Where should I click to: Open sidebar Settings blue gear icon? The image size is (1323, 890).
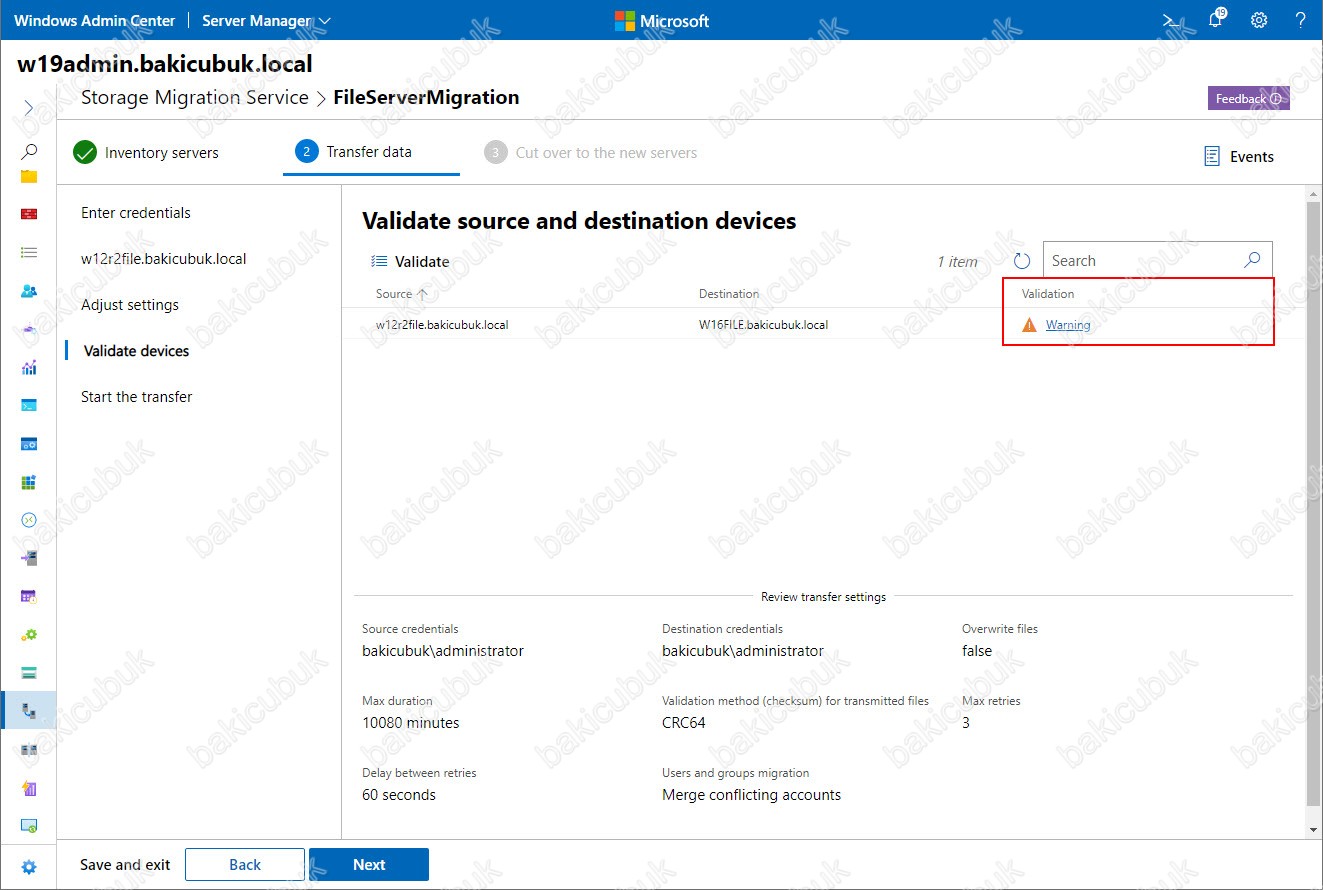point(29,867)
